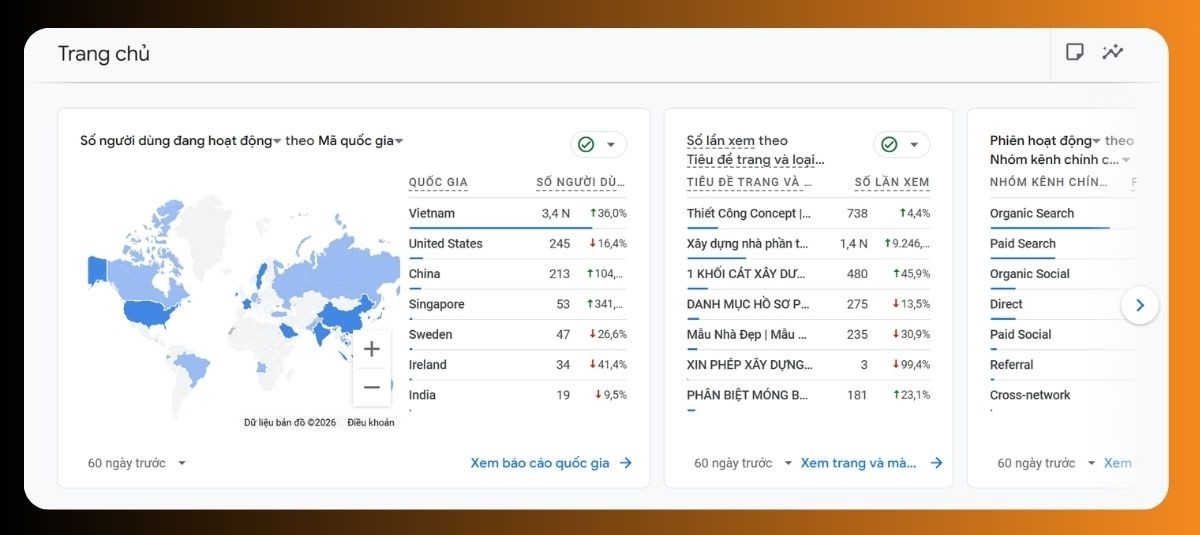Select the Vietnam country row
The image size is (1200, 535).
pos(432,213)
